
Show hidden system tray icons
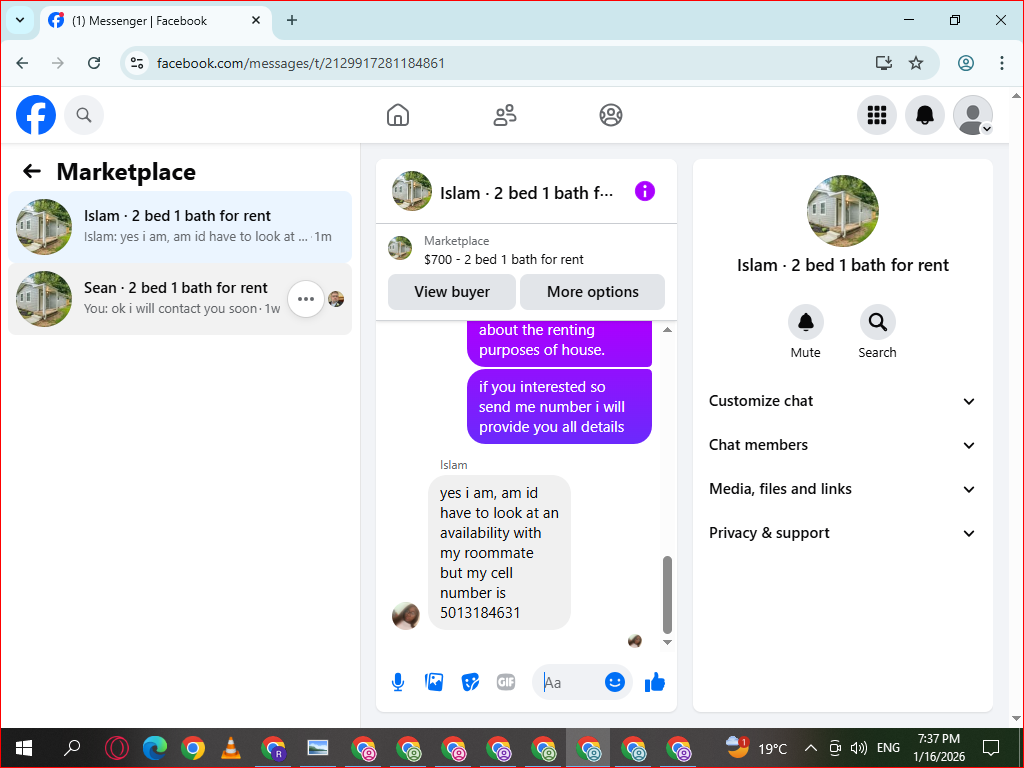[810, 748]
